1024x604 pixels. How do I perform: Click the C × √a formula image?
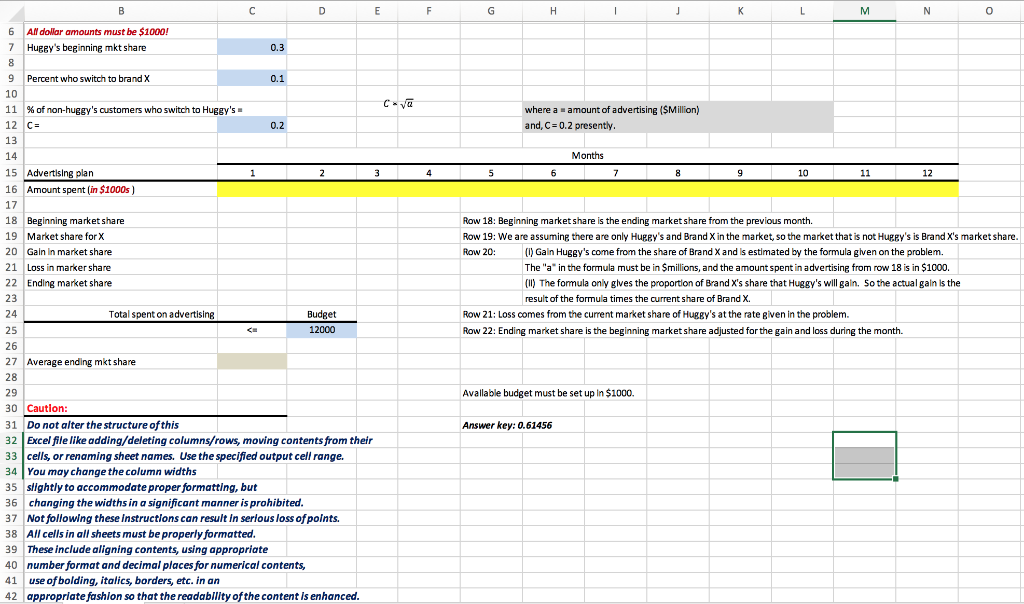point(398,104)
